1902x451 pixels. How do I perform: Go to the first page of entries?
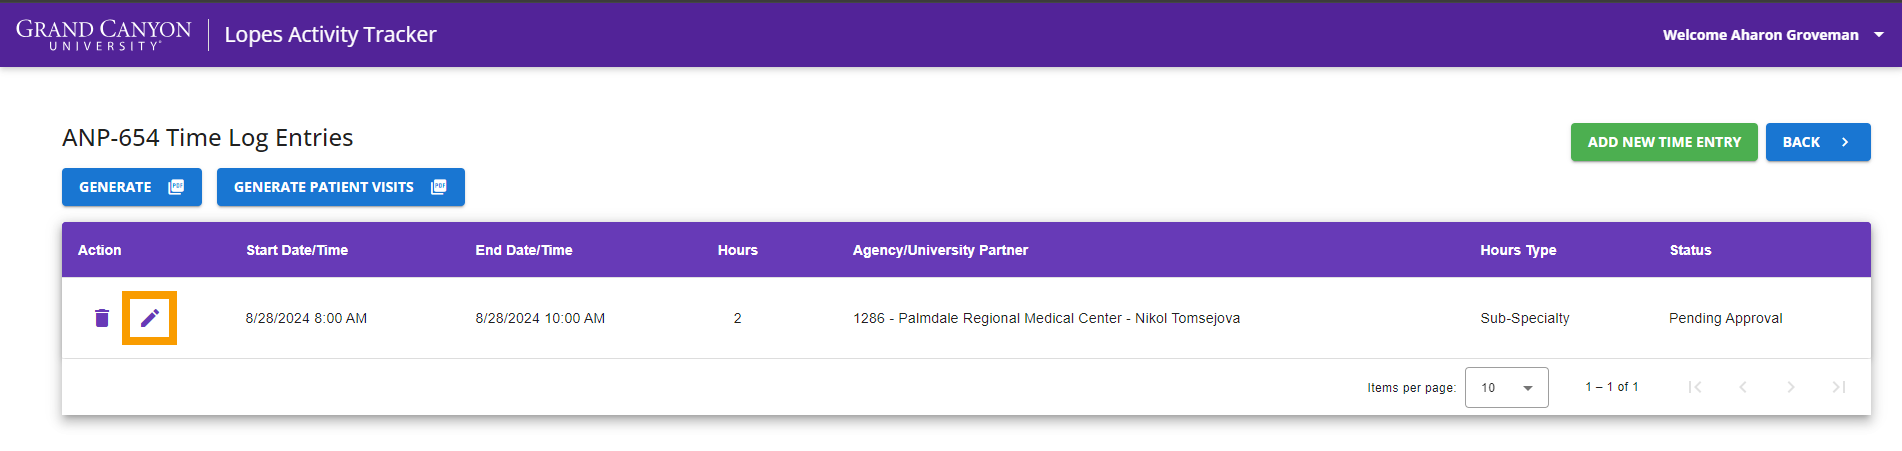1694,387
